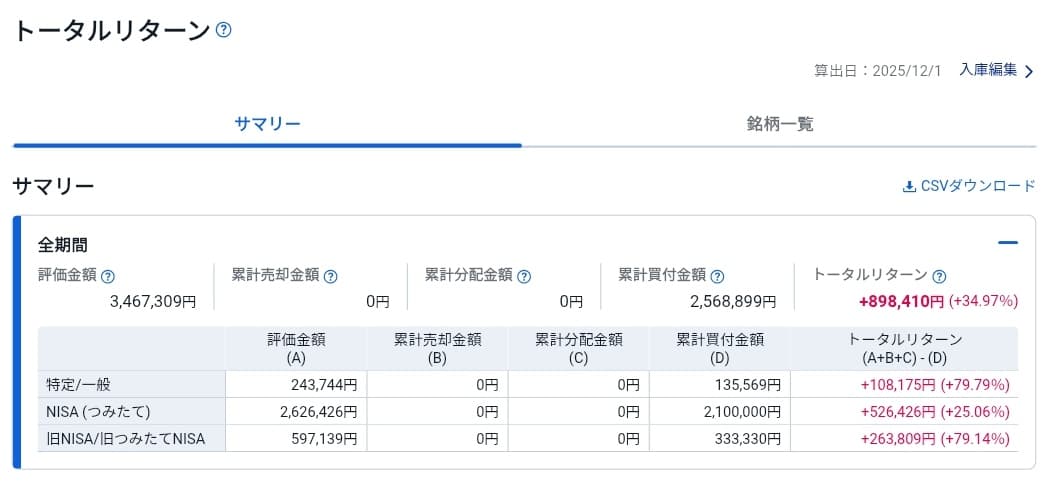The width and height of the screenshot is (1048, 485).
Task: Collapse the 全期間 section with the minus icon
Action: pos(1008,243)
